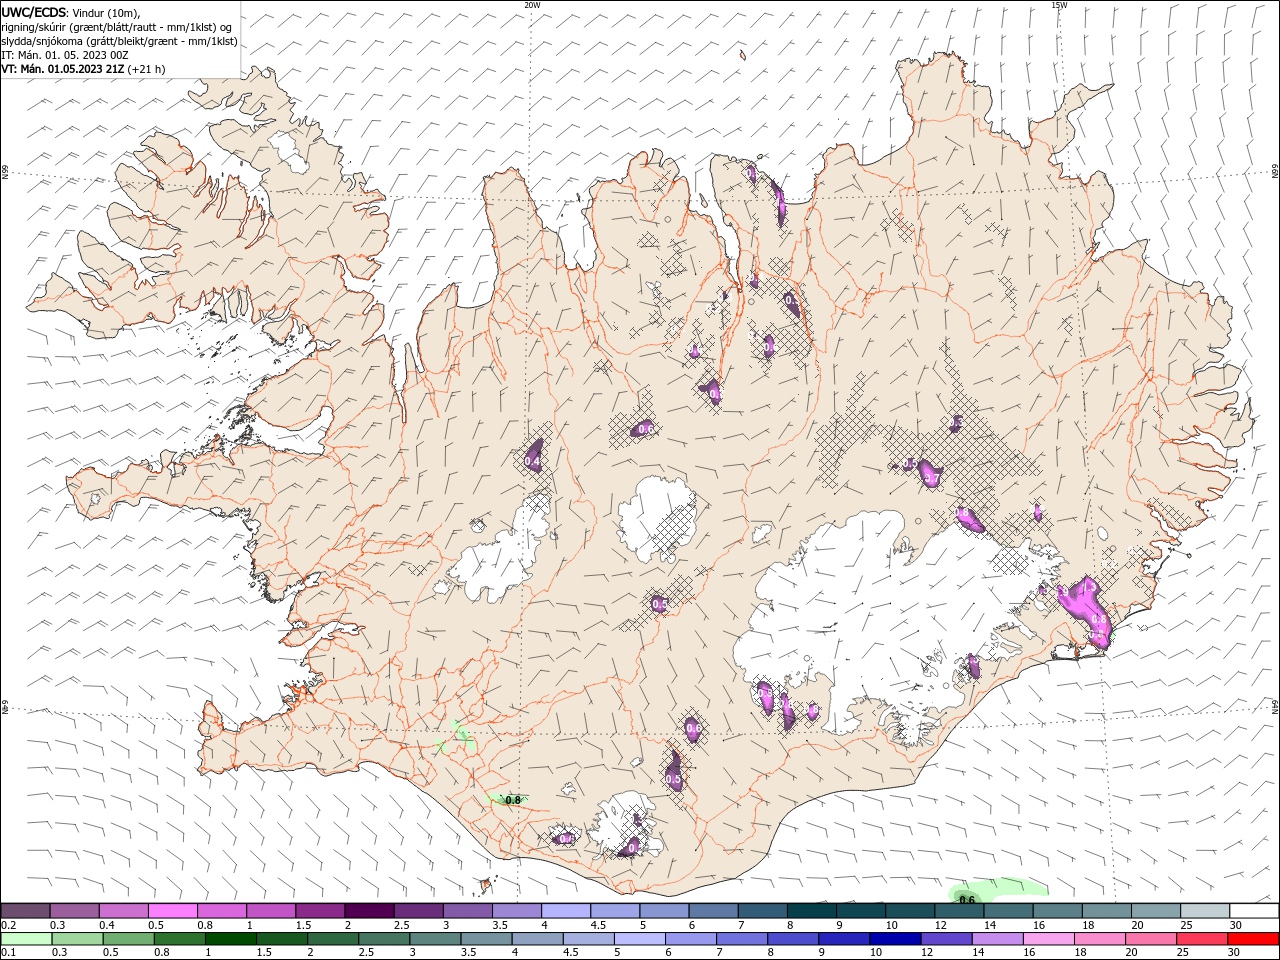Pick the bottom-row 1 darkest green swatch
The image size is (1280, 960).
click(x=230, y=939)
